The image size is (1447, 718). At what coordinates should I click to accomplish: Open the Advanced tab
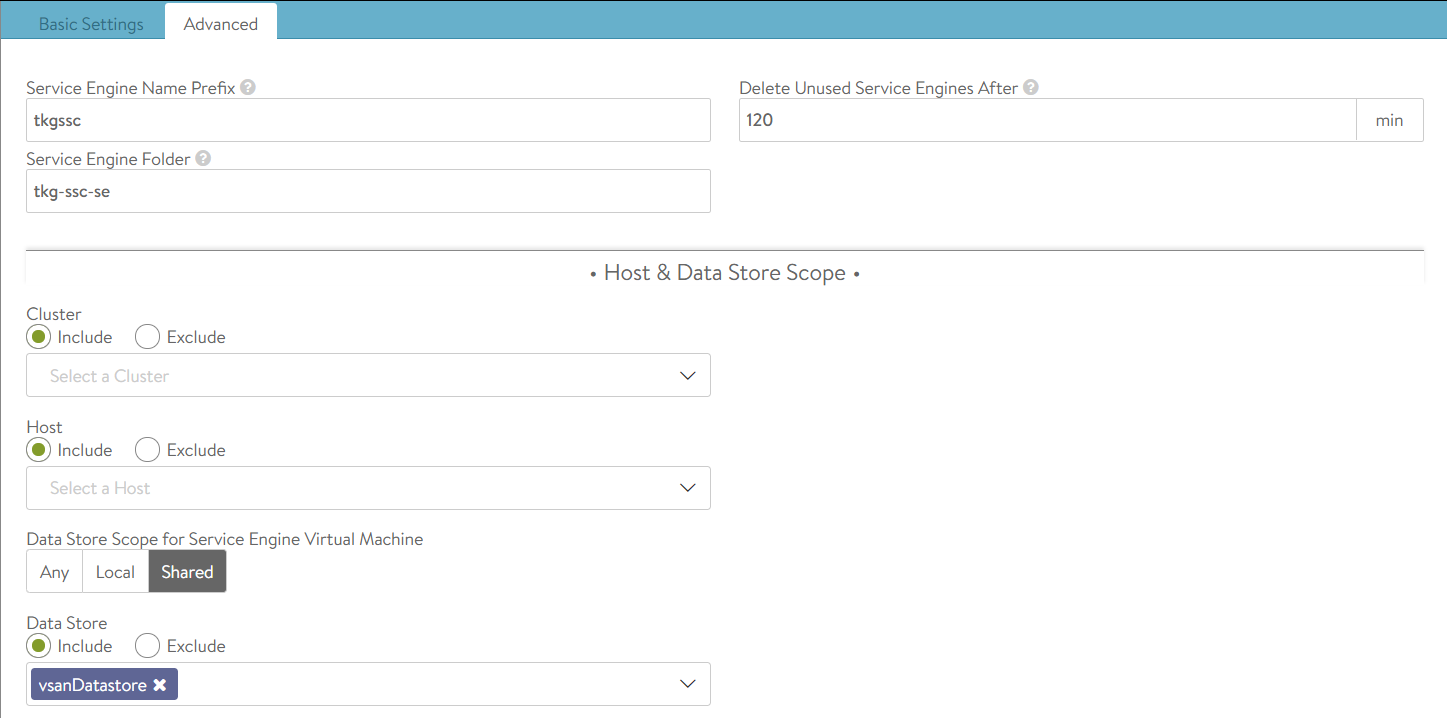[x=220, y=24]
